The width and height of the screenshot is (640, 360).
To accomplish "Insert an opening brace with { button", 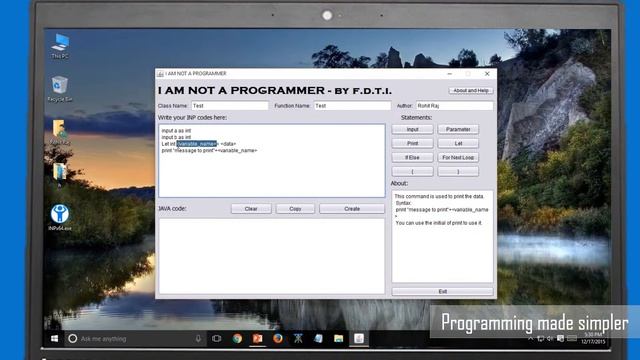I will click(x=413, y=171).
